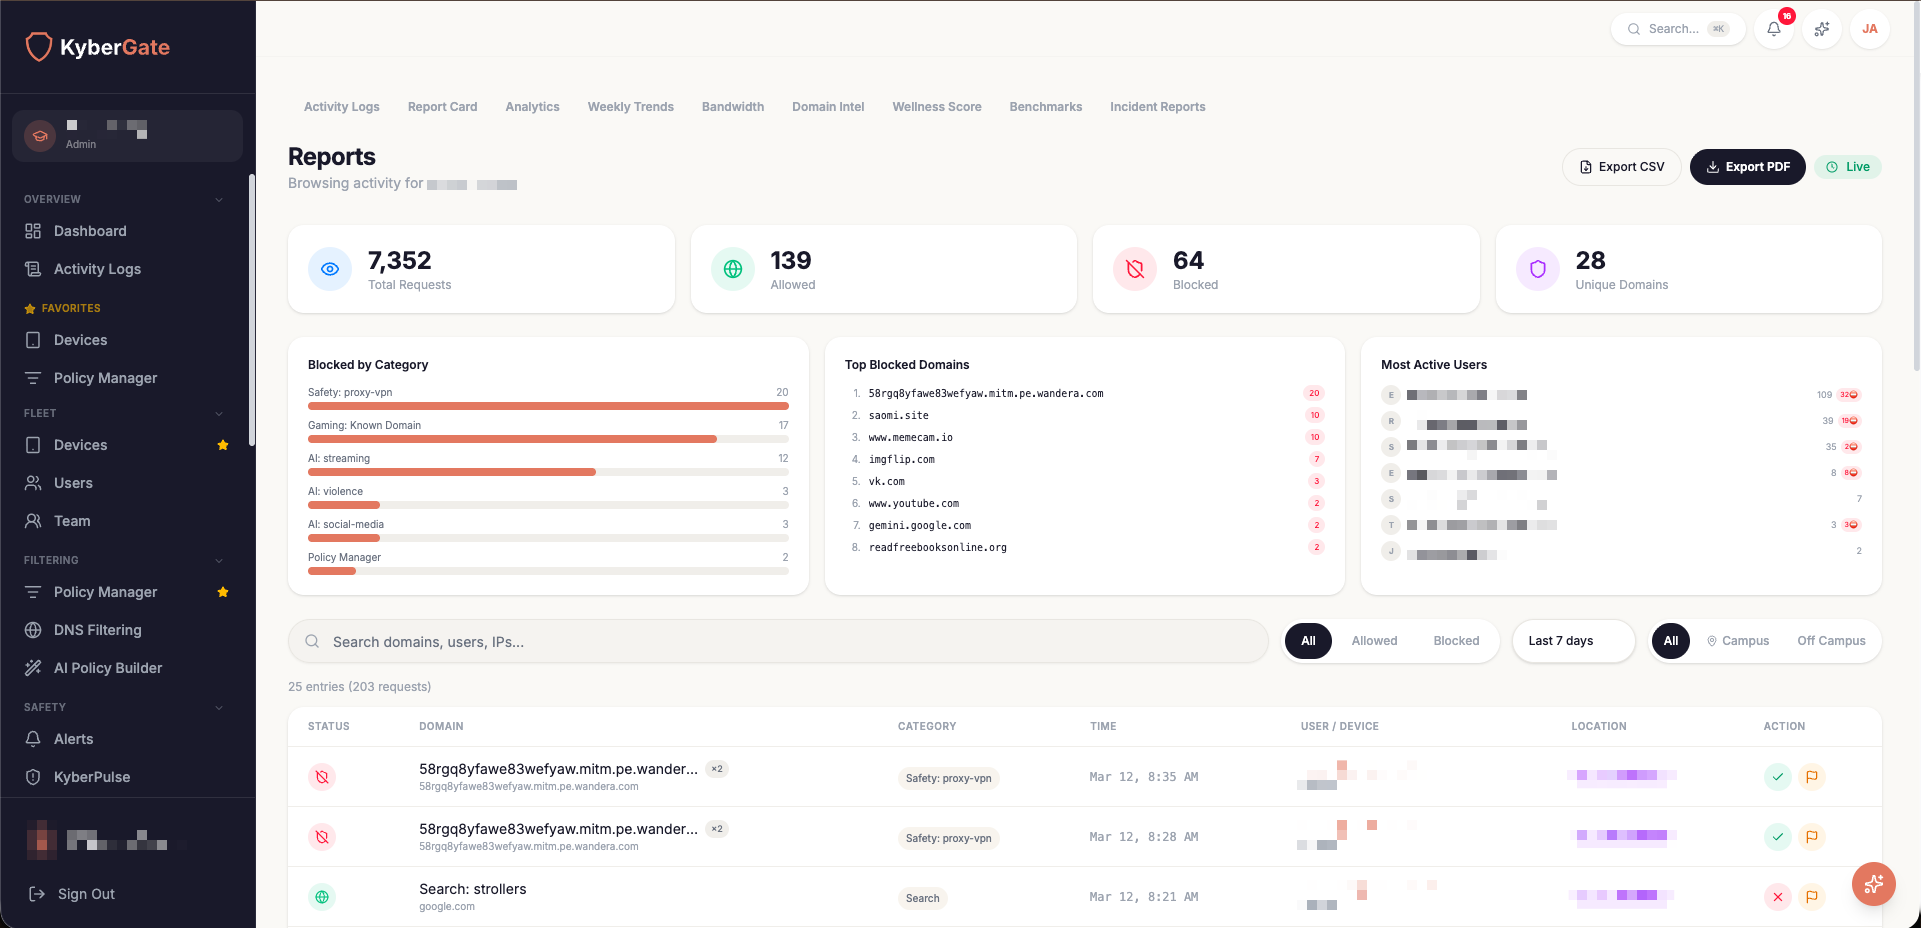
Task: Click the Sign Out arrow icon
Action: coord(37,894)
